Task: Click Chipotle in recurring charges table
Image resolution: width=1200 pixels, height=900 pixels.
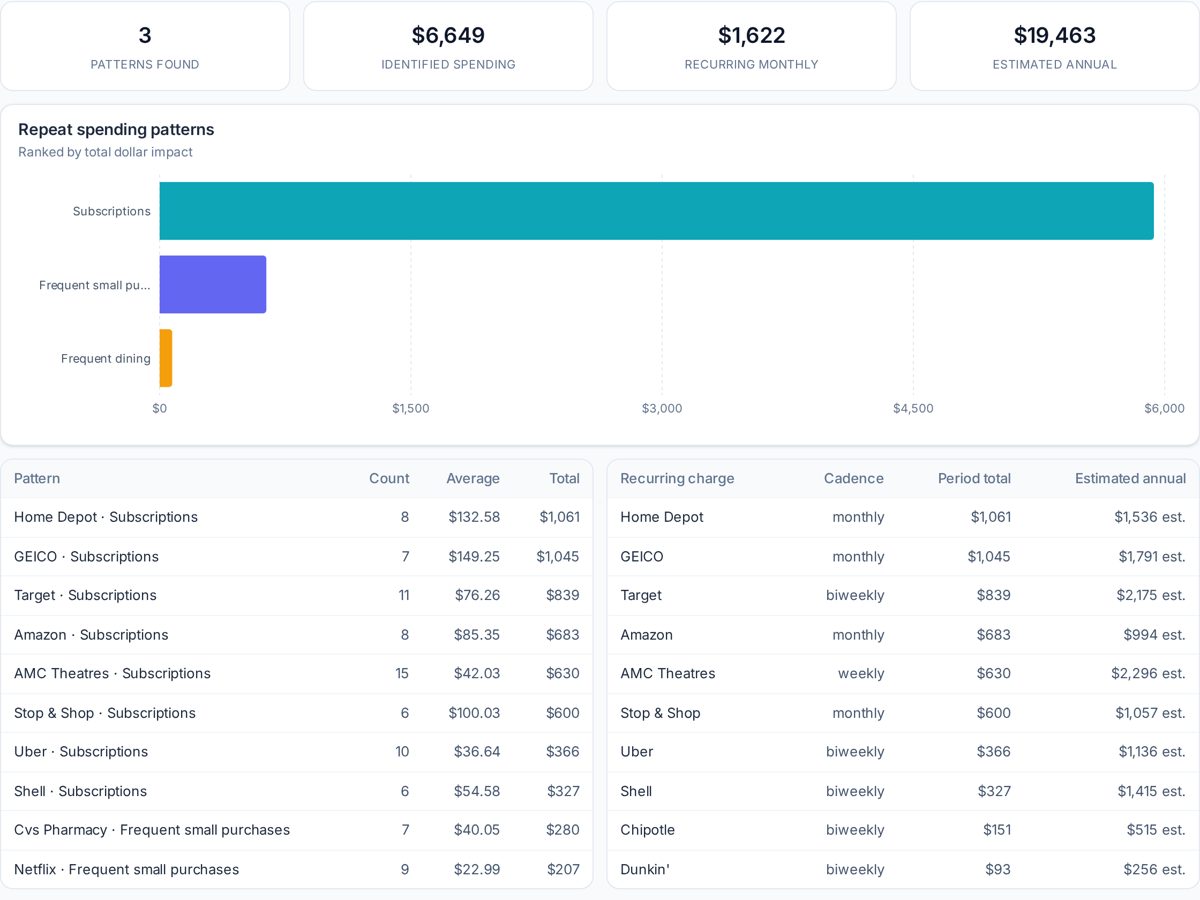Action: pos(647,830)
